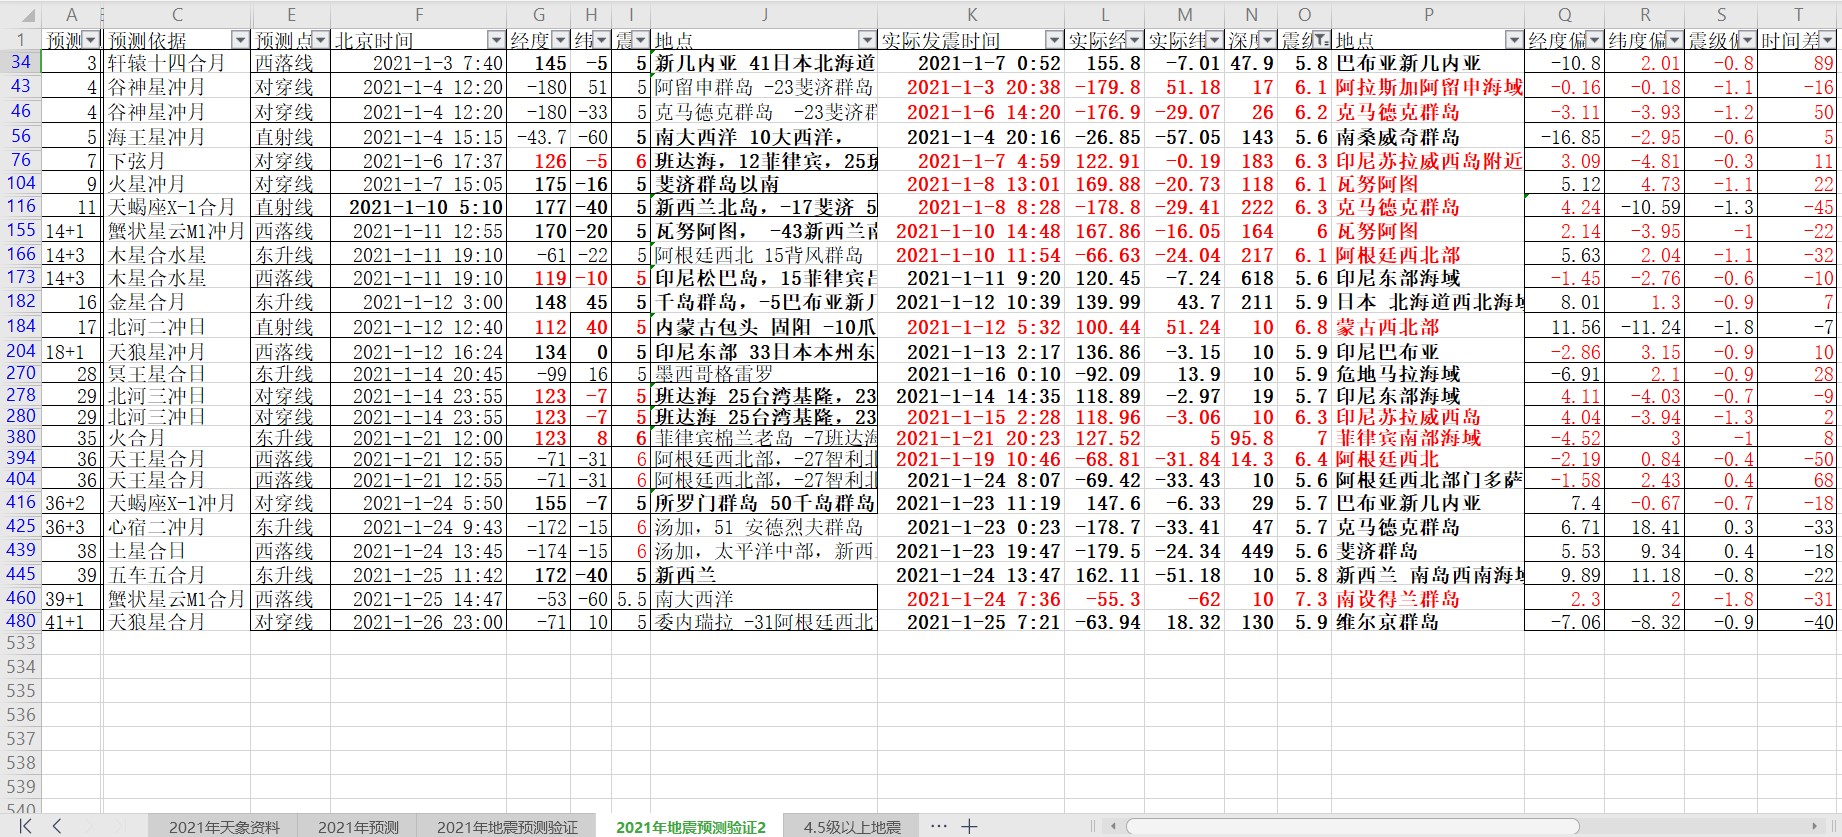Open the filter dropdown for 经度偏 column Q
Screen dimensions: 1842x837
[x=1594, y=40]
